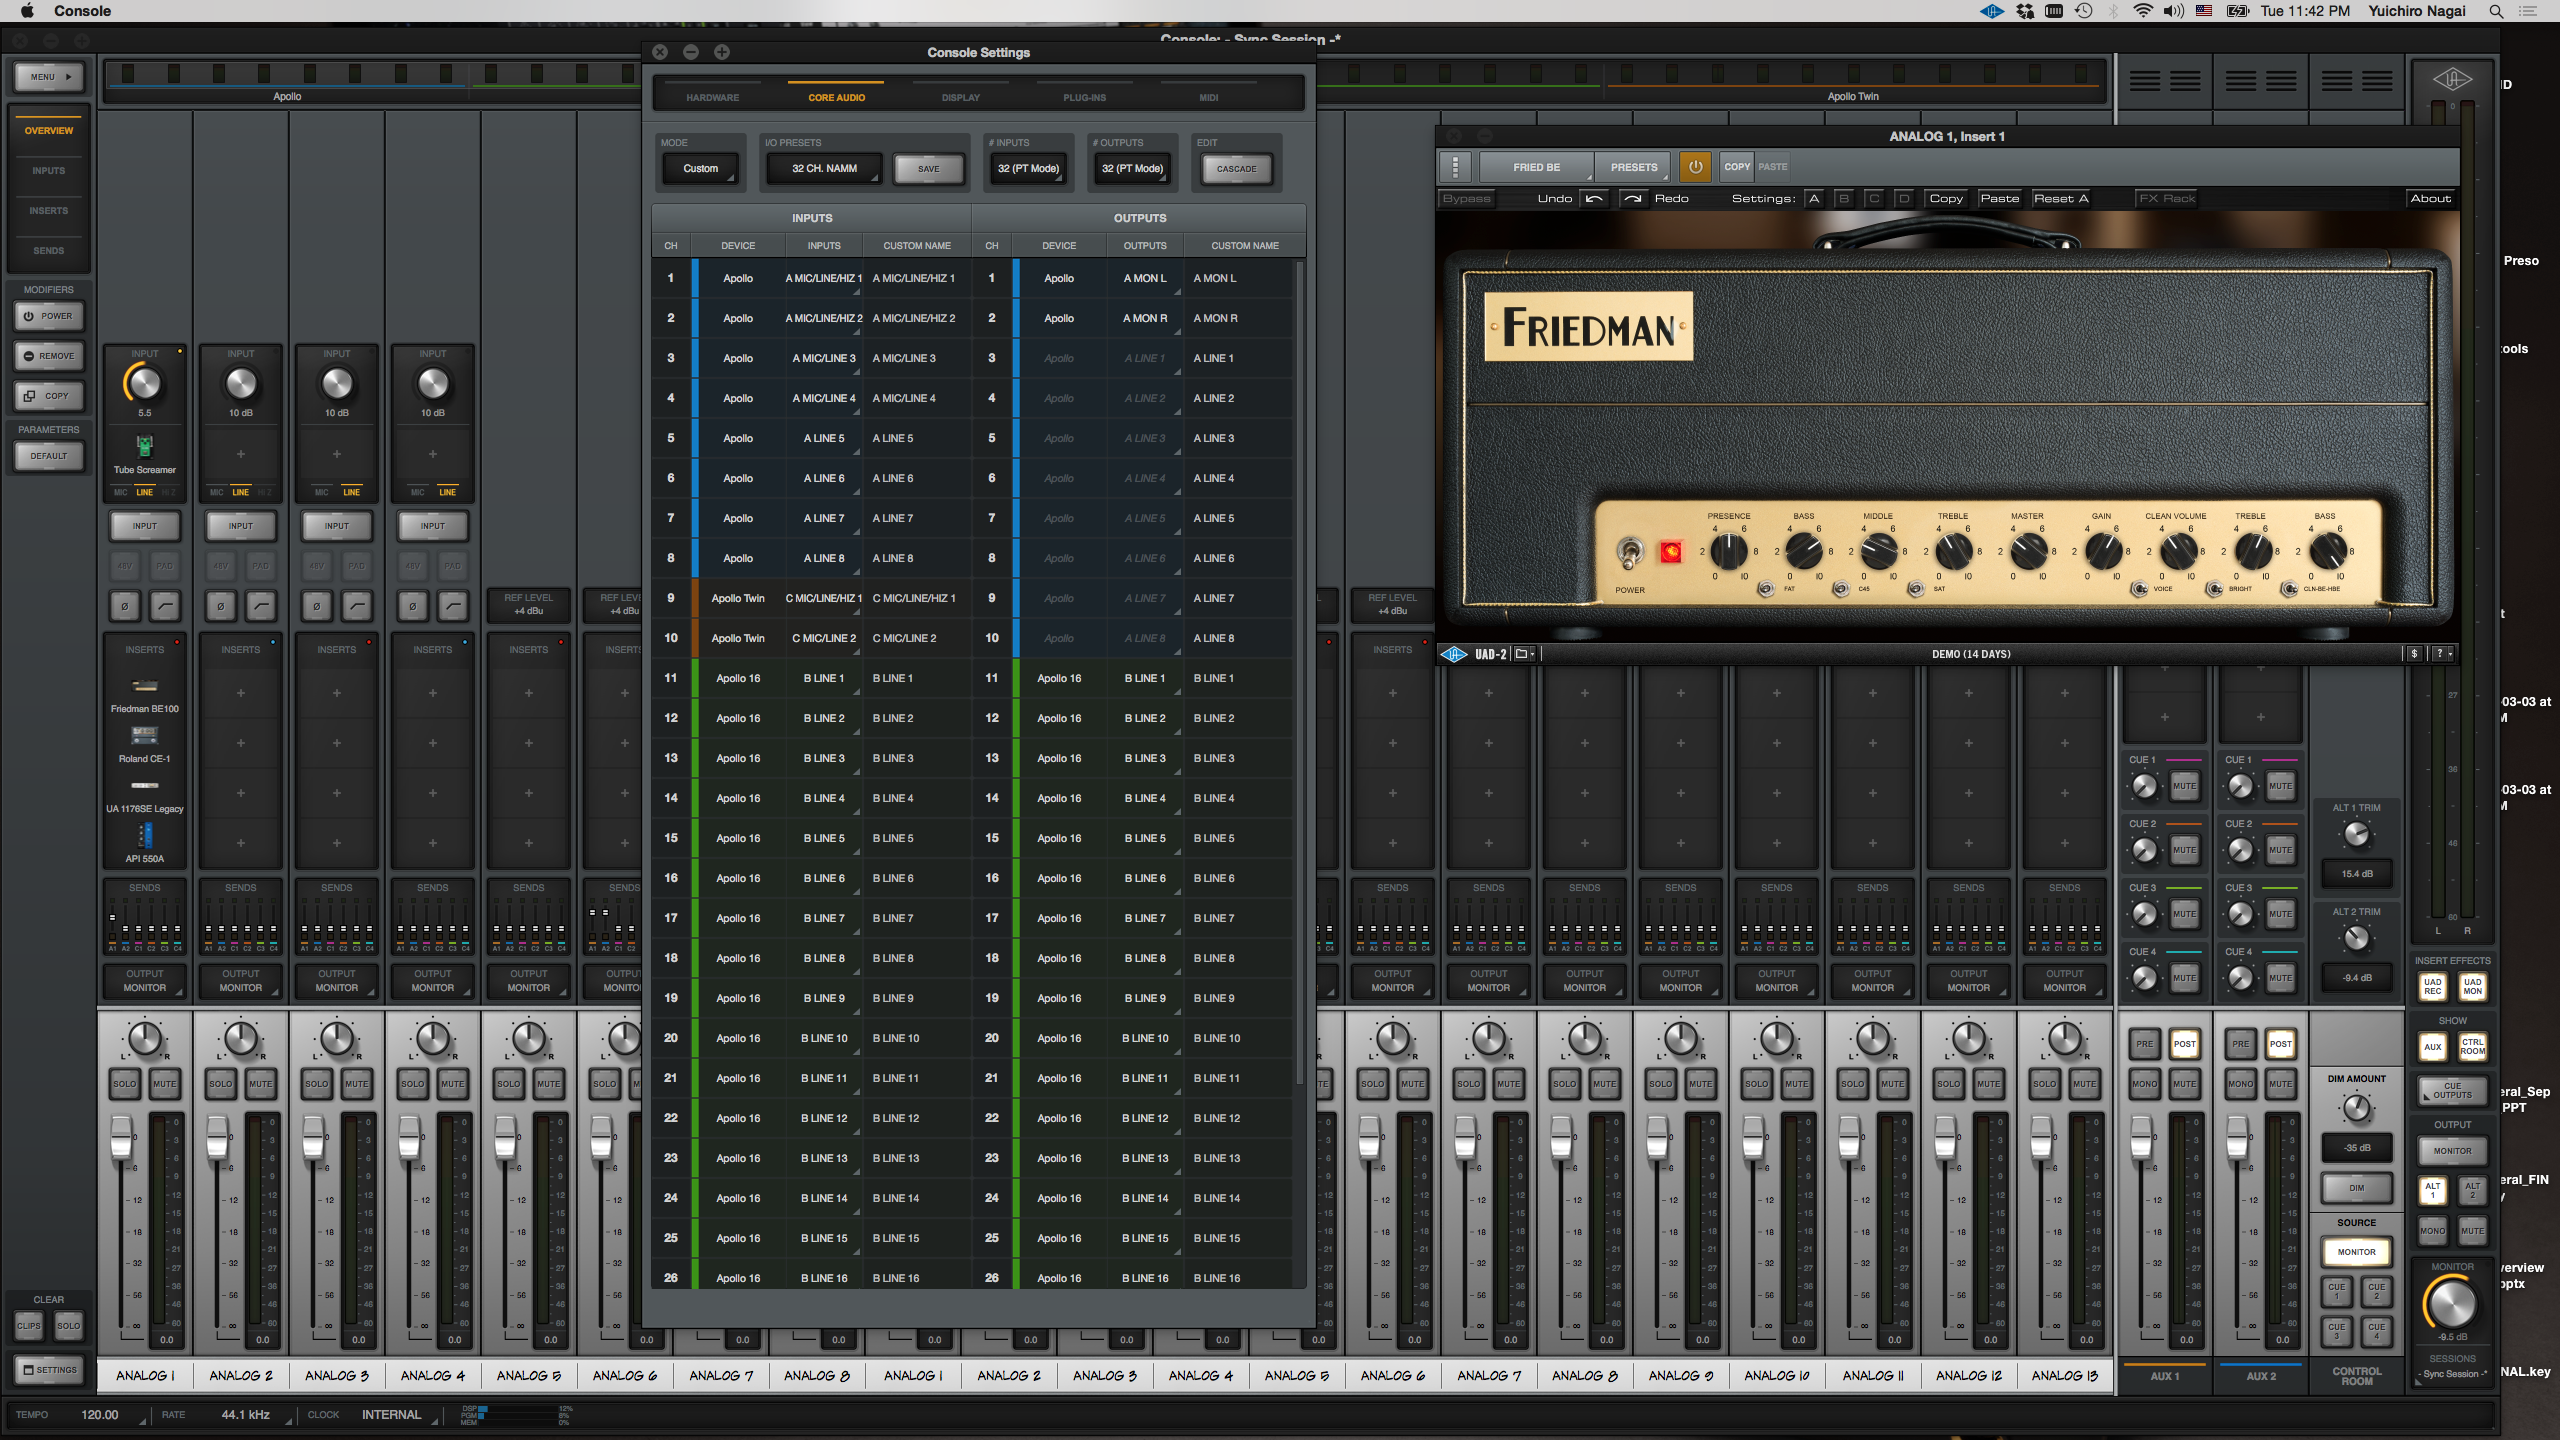
Task: Click Reset A in the plug-in toolbar
Action: 2060,198
